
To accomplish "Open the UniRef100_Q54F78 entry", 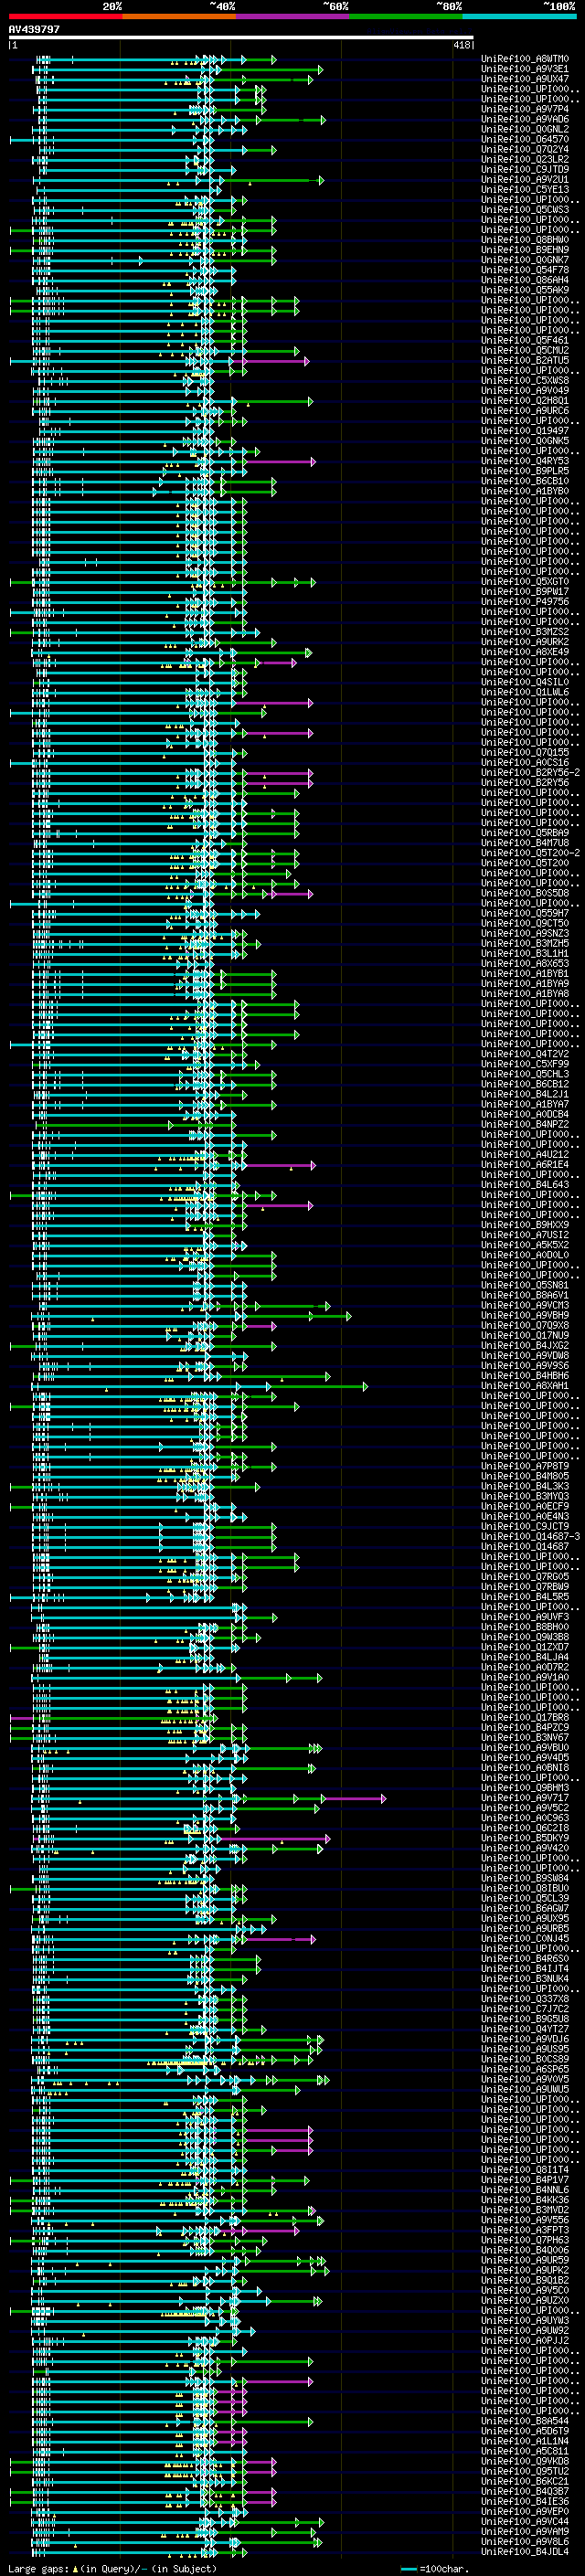I will point(525,270).
